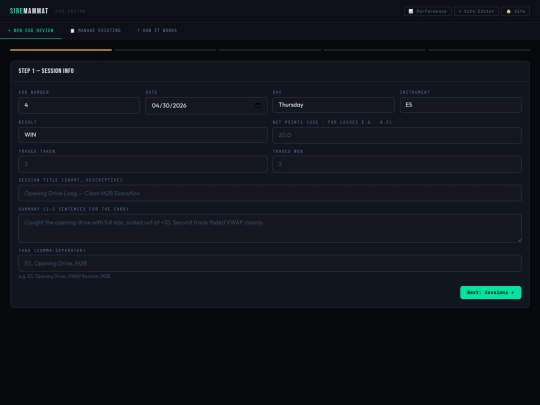The height and width of the screenshot is (405, 540).
Task: Open the How It Works tab
Action: pyautogui.click(x=157, y=30)
